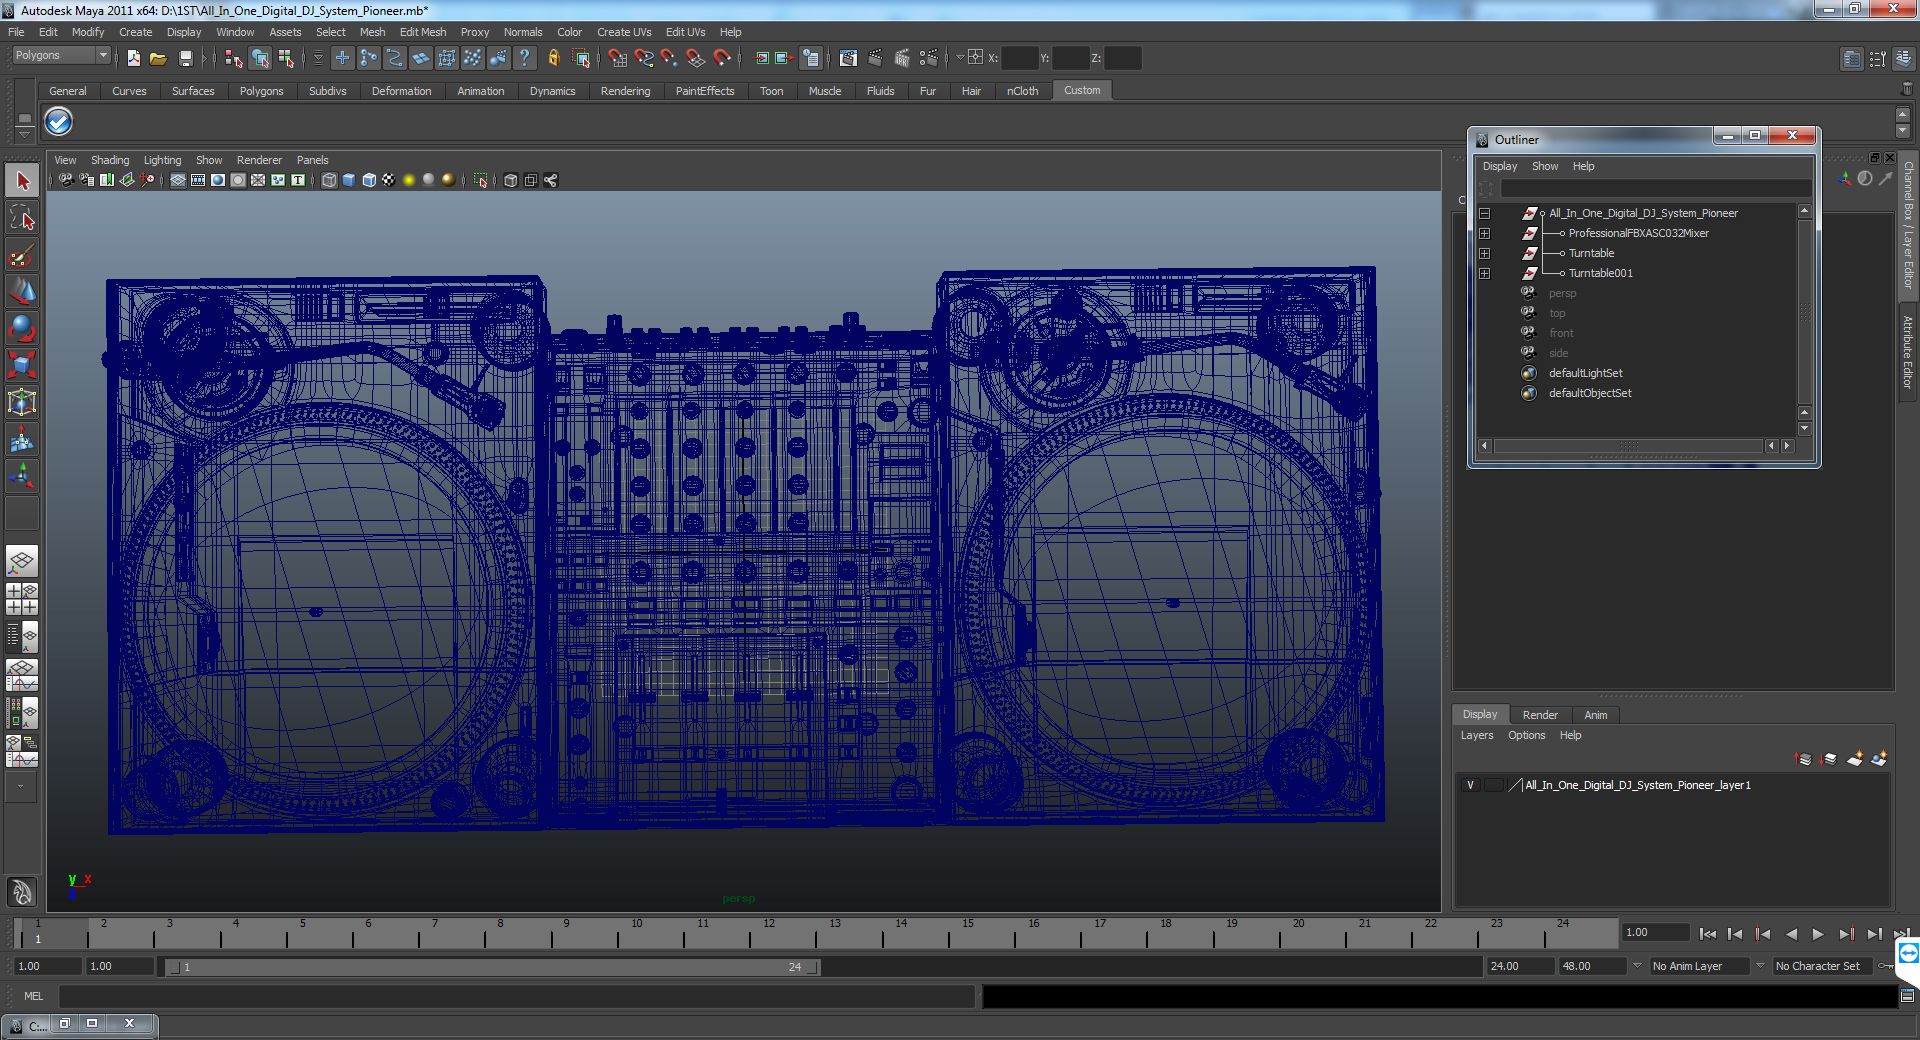Click the Select Camera icon in viewport toolbar

66,180
